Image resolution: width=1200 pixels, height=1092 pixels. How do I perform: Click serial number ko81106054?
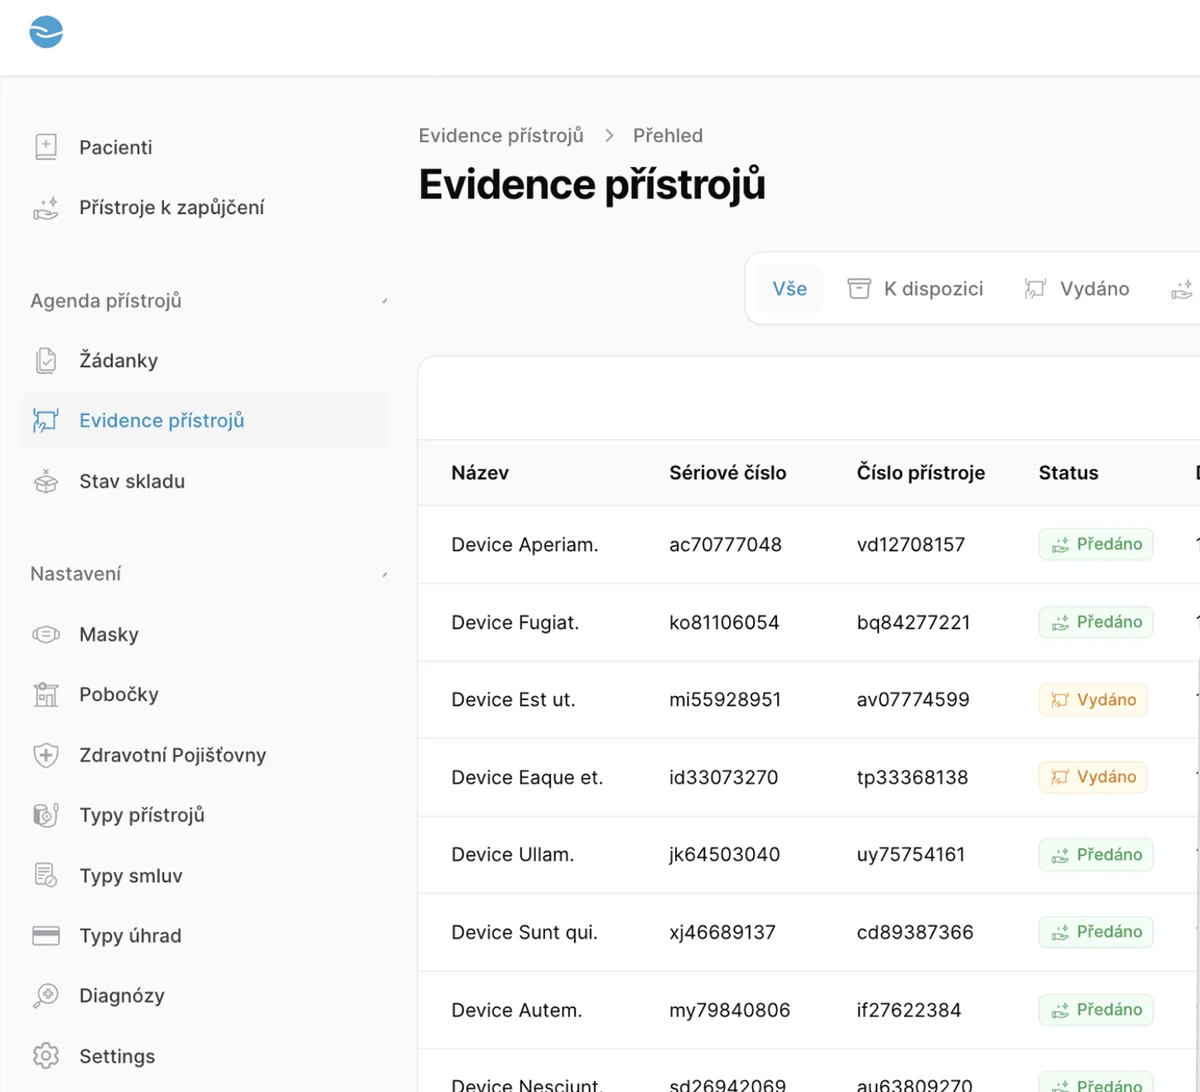click(x=724, y=622)
